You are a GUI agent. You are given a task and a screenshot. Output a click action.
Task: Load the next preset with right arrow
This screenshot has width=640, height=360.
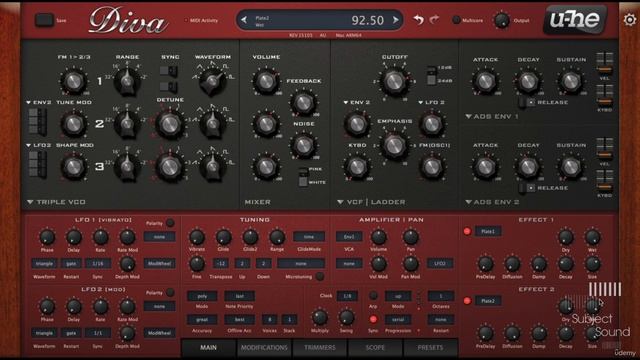396,20
